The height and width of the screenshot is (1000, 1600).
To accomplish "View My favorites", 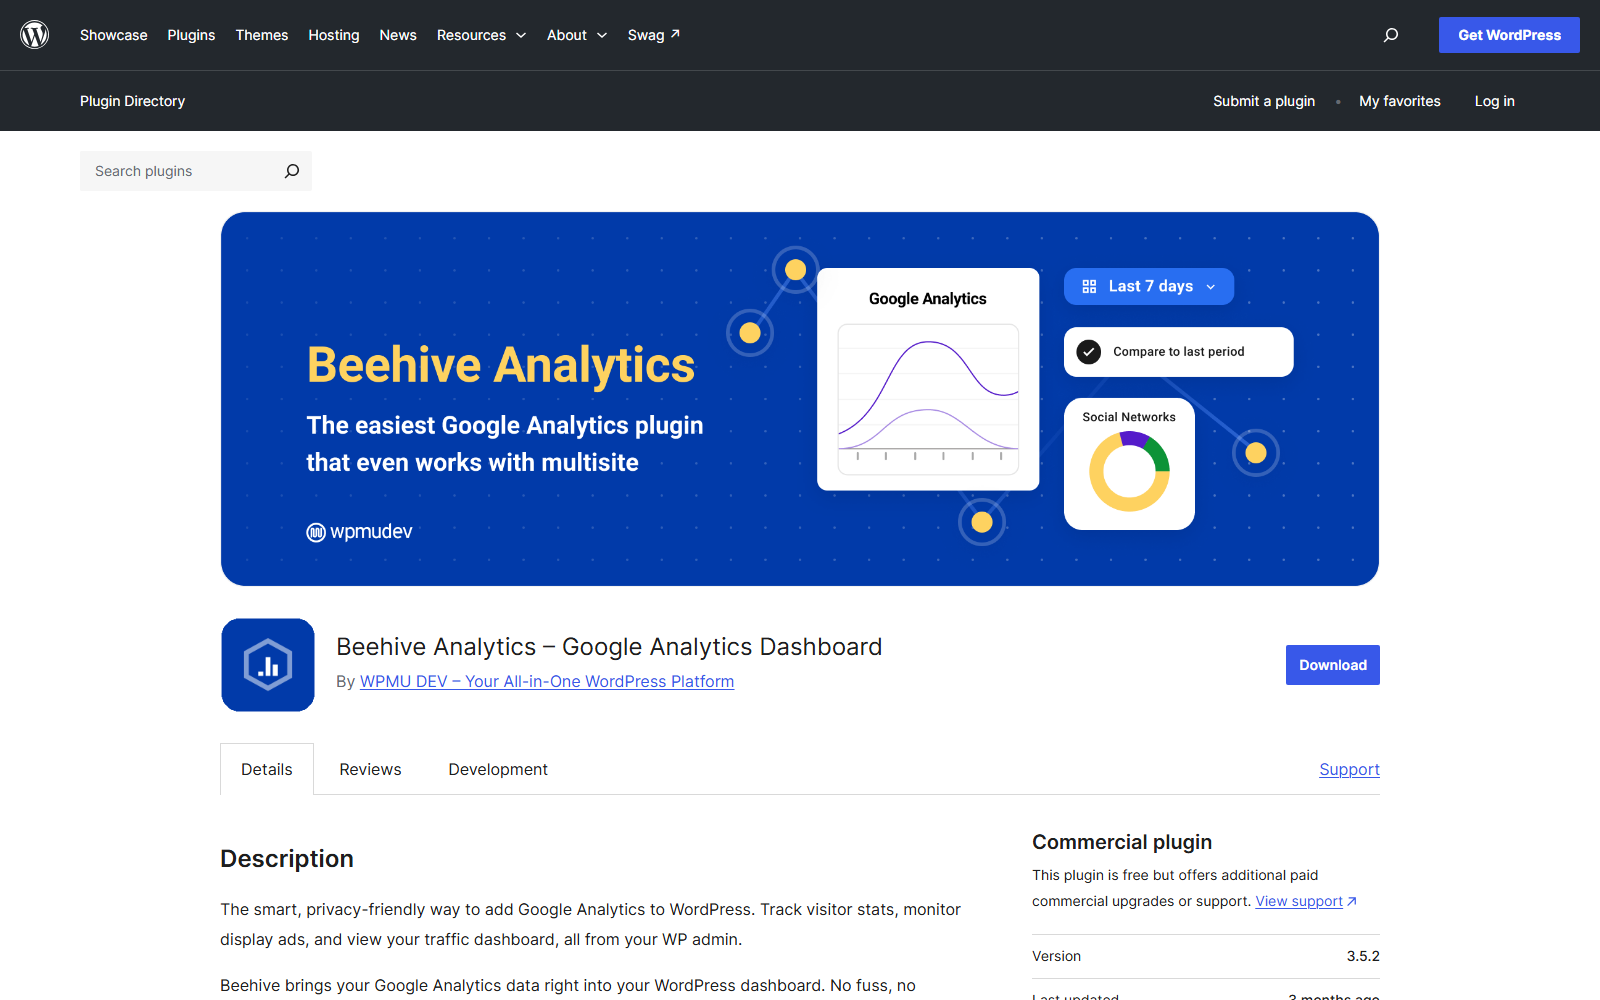I will pyautogui.click(x=1400, y=101).
